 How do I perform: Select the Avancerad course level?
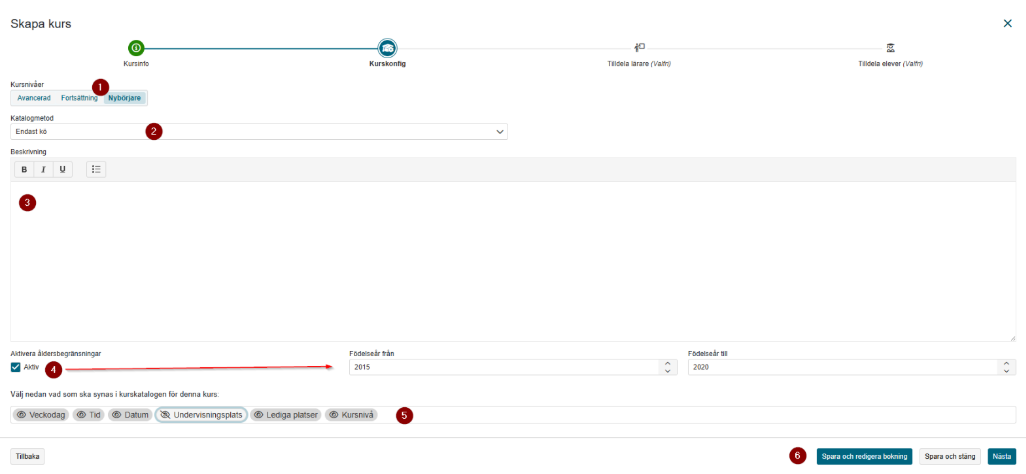pyautogui.click(x=34, y=98)
